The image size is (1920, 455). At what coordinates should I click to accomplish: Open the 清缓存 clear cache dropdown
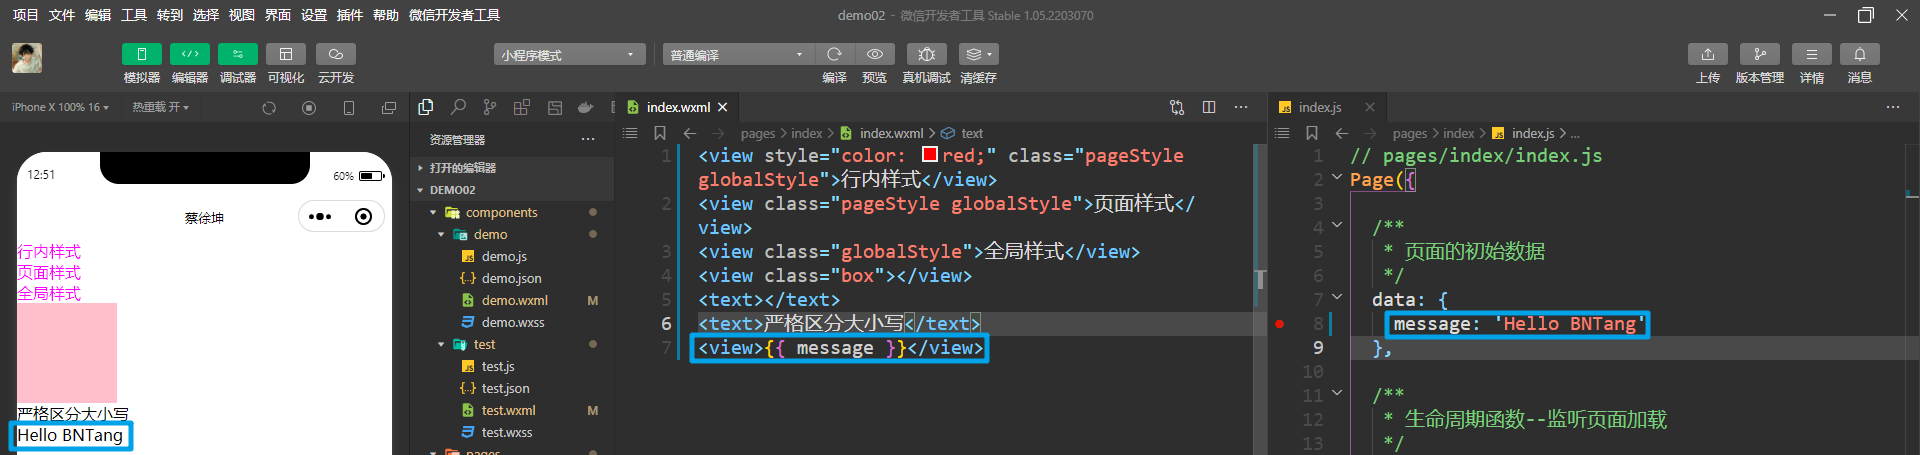(x=979, y=54)
